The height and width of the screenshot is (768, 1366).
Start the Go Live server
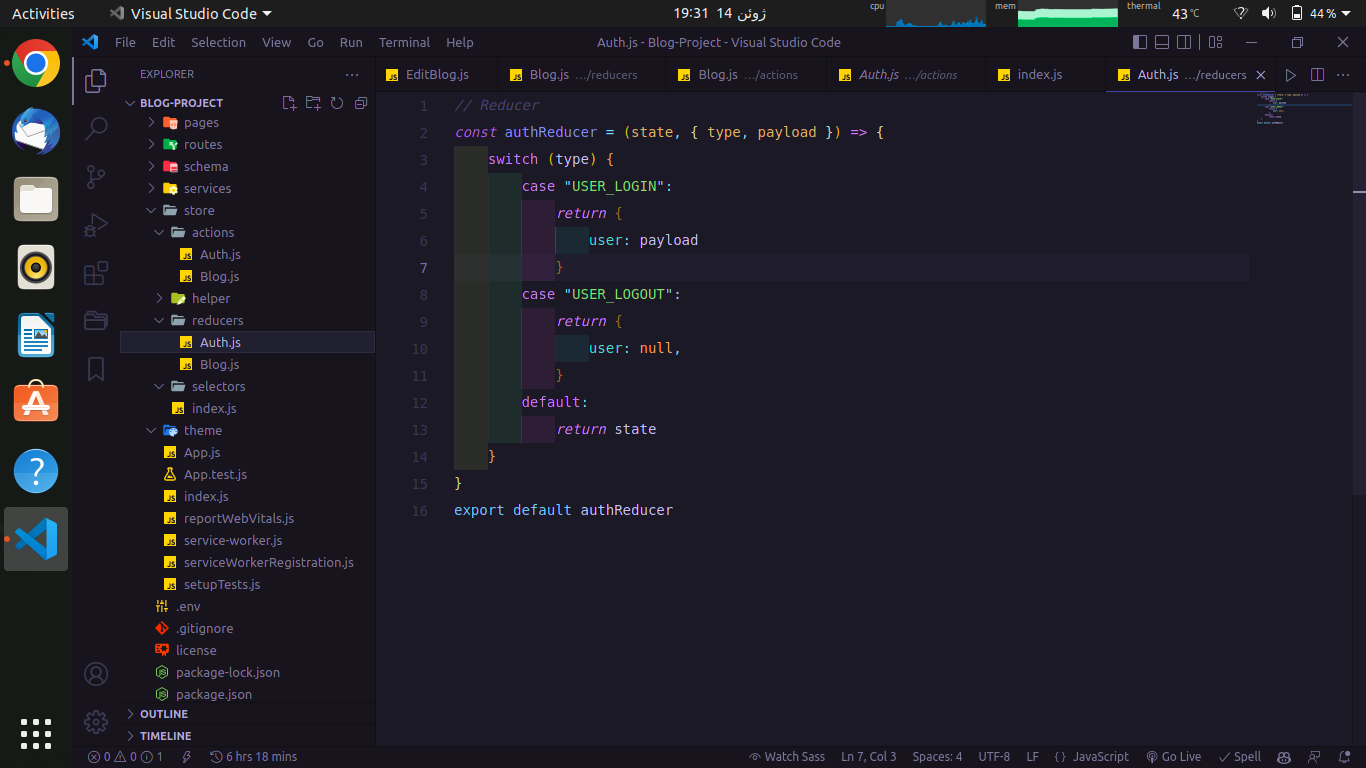click(x=1174, y=757)
